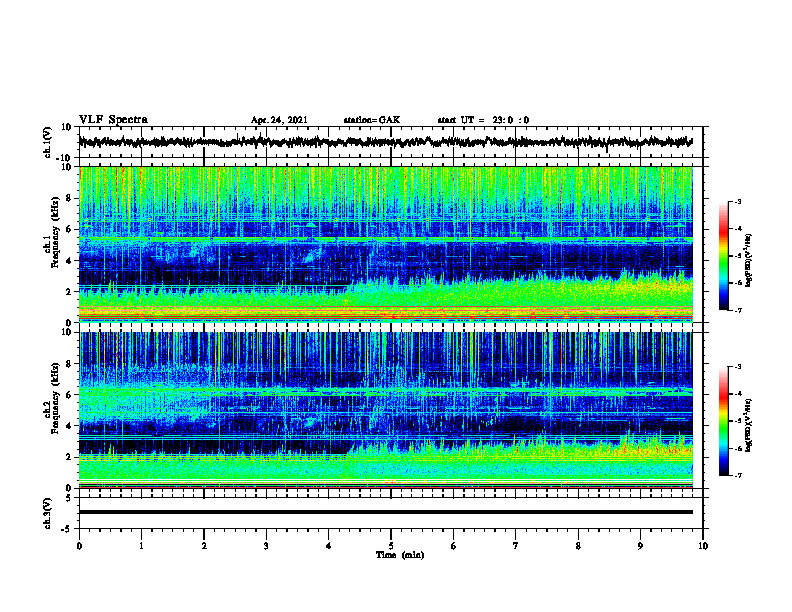
Task: Click the log(PSD) label beside the lower colorbar
Action: tap(749, 425)
